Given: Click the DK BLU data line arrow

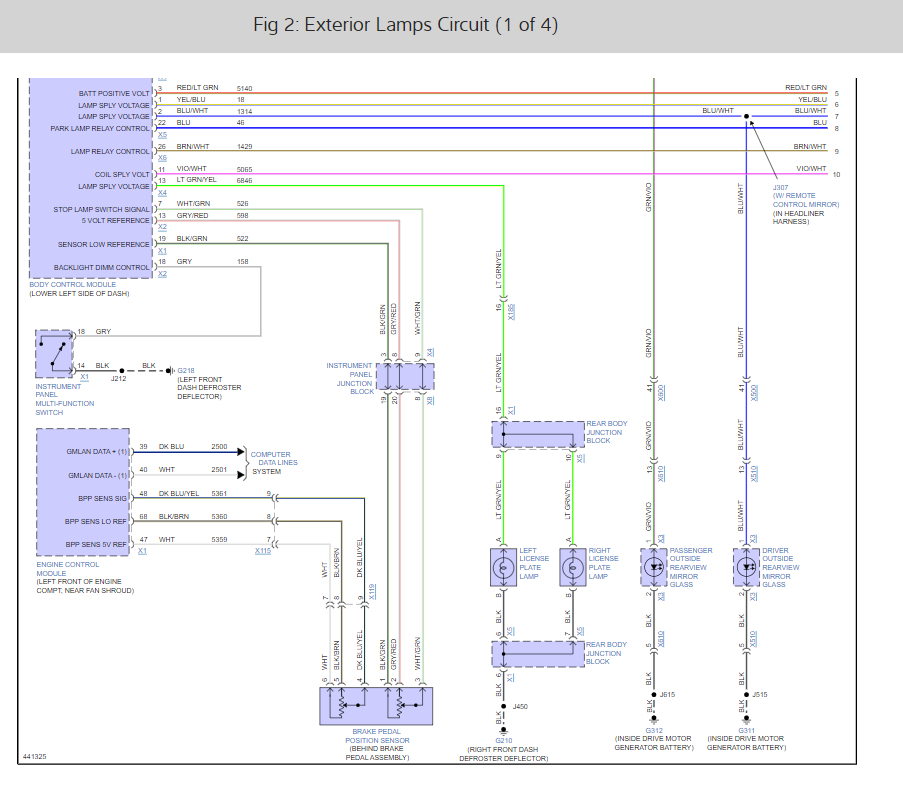Looking at the screenshot, I should tap(241, 452).
